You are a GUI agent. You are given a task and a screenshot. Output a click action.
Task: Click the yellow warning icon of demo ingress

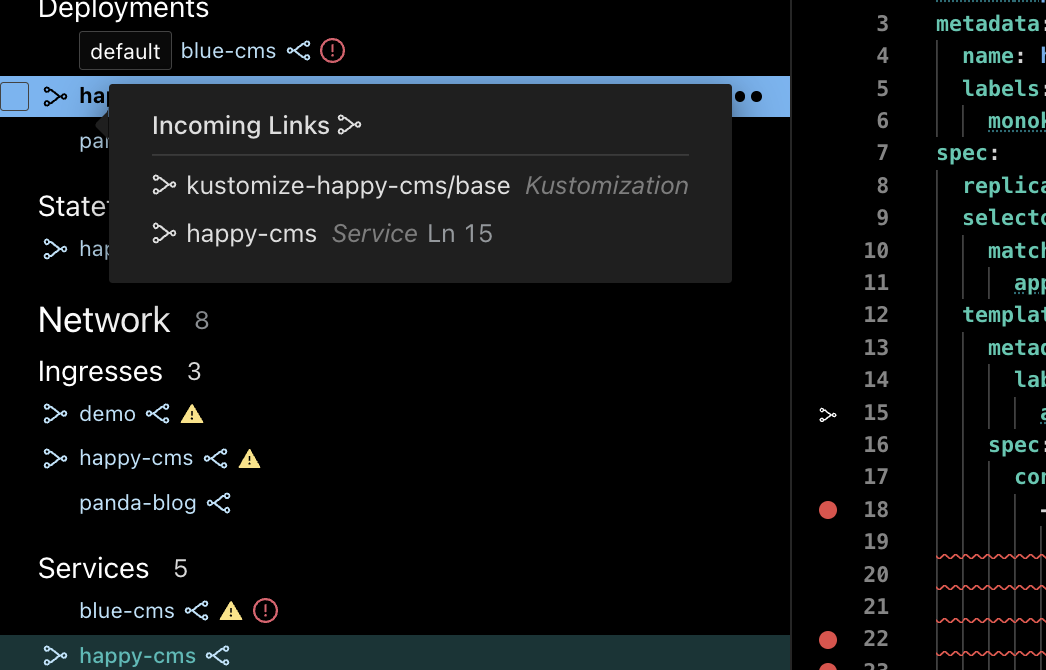tap(192, 414)
